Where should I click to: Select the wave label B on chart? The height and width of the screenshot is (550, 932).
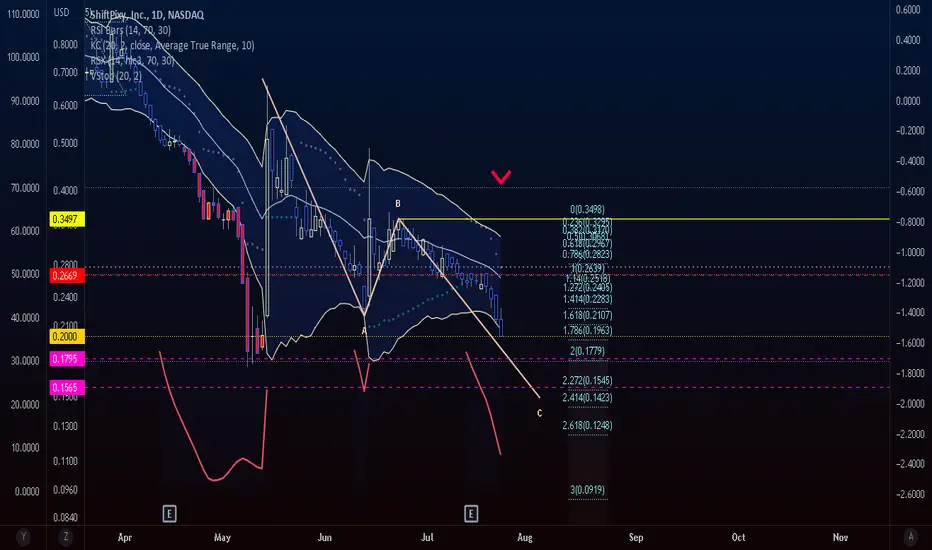point(398,203)
